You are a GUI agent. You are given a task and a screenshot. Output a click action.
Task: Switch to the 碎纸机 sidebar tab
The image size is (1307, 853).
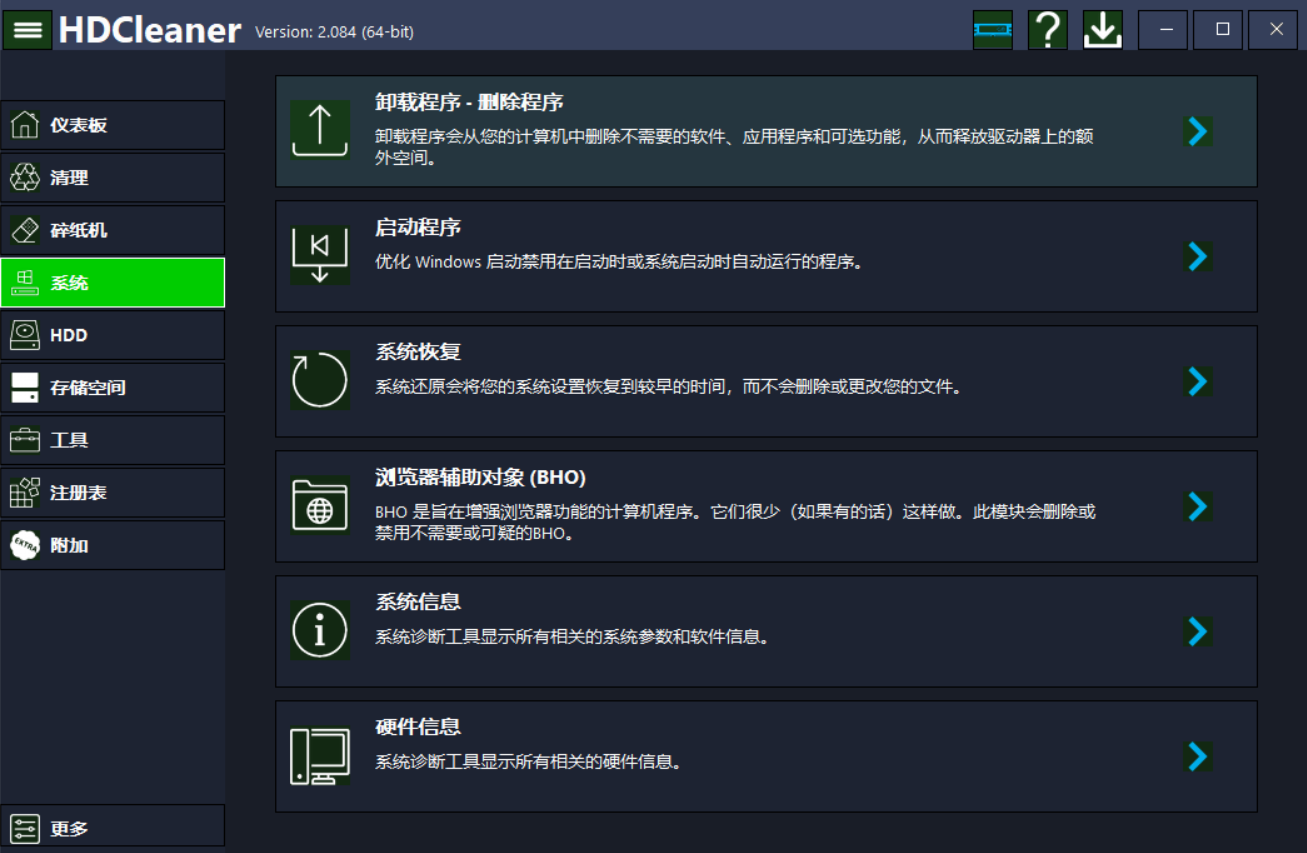[113, 230]
